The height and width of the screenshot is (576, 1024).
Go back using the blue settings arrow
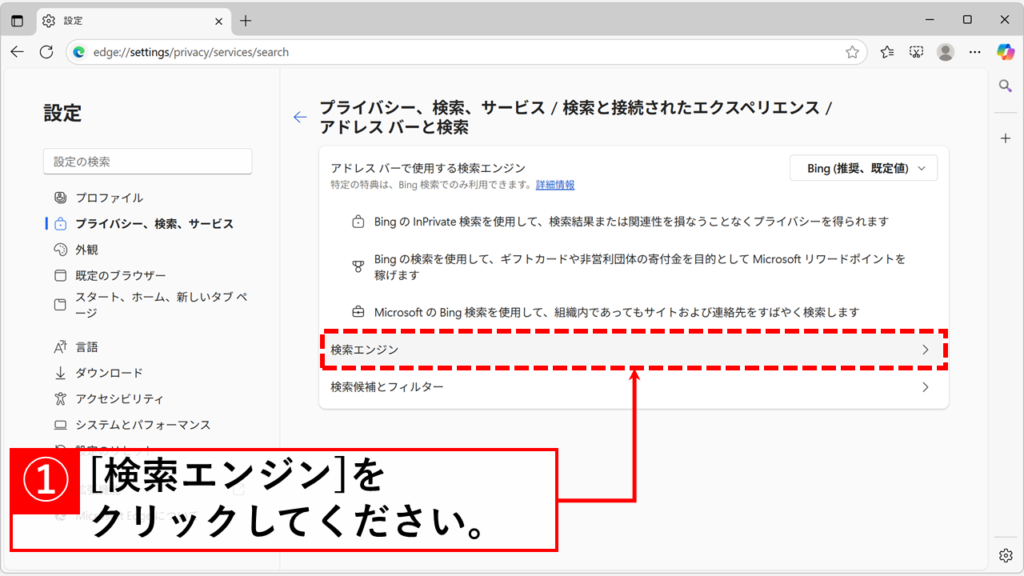pos(300,118)
